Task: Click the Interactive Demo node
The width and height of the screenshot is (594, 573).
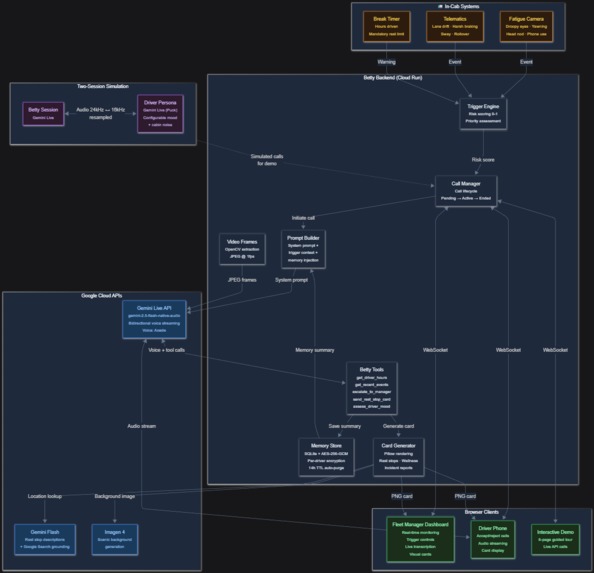Action: [555, 539]
